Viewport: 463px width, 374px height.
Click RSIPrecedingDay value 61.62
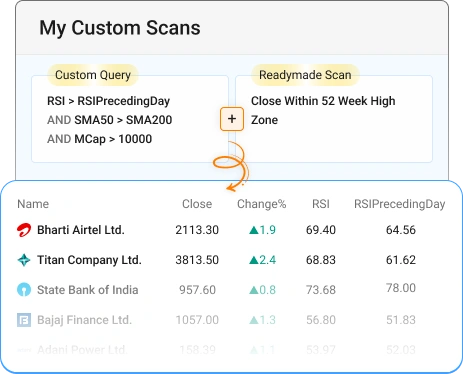coord(401,260)
